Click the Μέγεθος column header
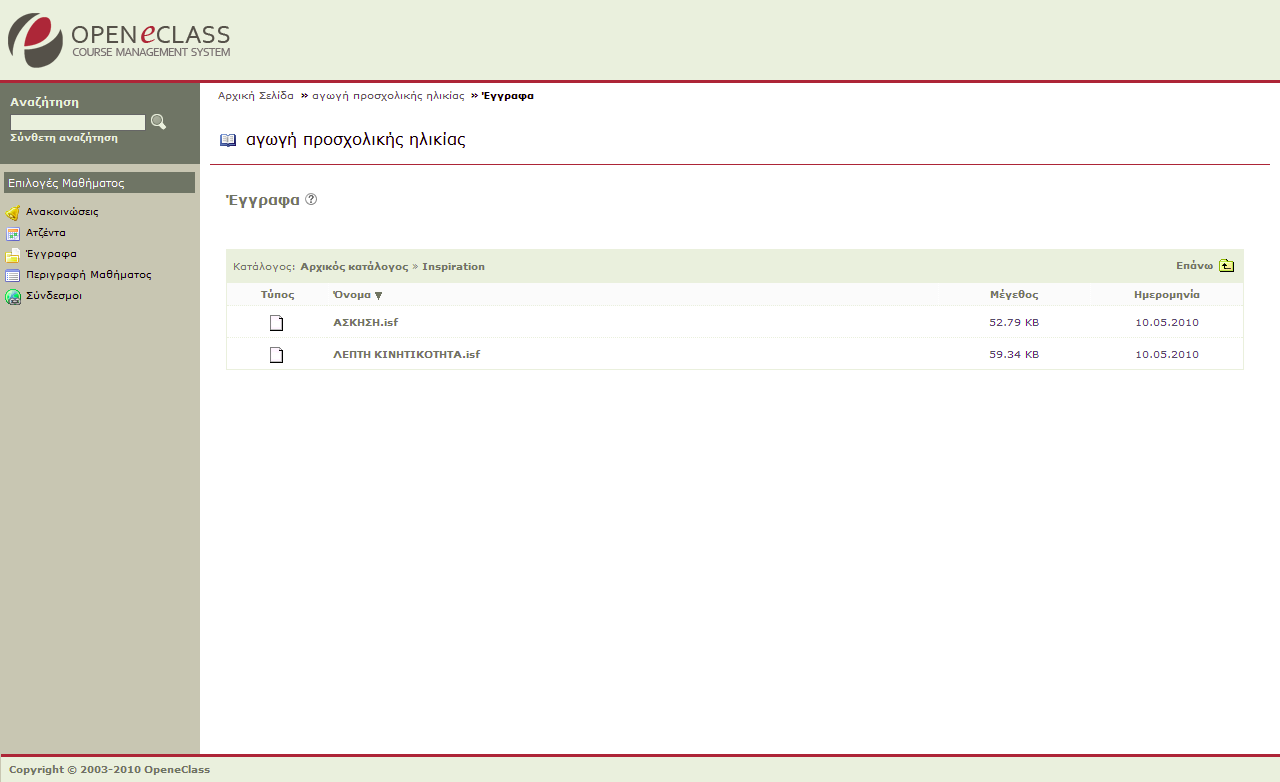 (x=1014, y=295)
